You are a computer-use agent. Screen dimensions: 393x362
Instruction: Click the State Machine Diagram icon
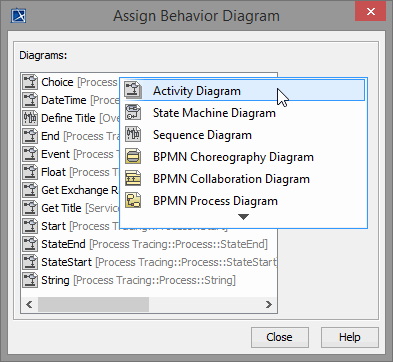pos(133,112)
